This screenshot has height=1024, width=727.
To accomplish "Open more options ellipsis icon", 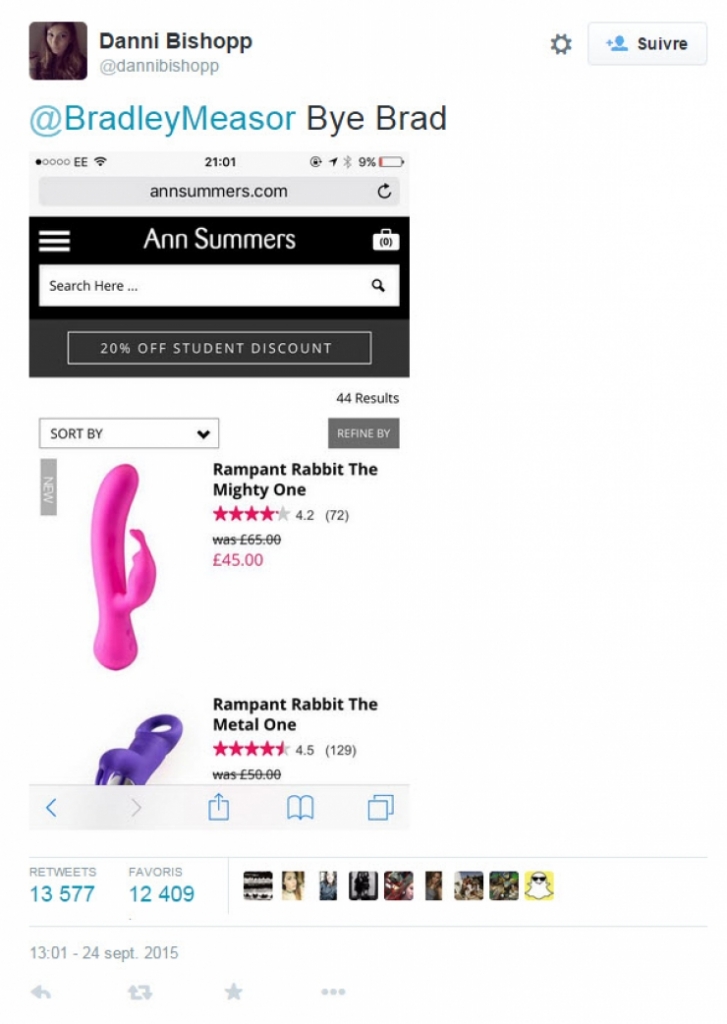I will click(x=333, y=992).
